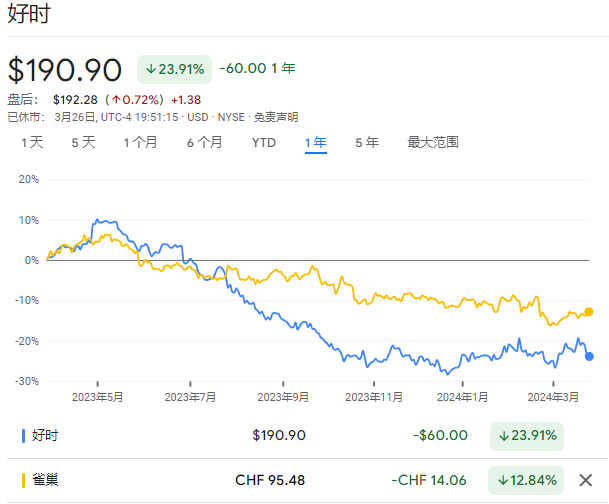Viewport: 609px width, 504px height.
Task: Remove 雀巢 comparison with the X icon
Action: [x=585, y=480]
